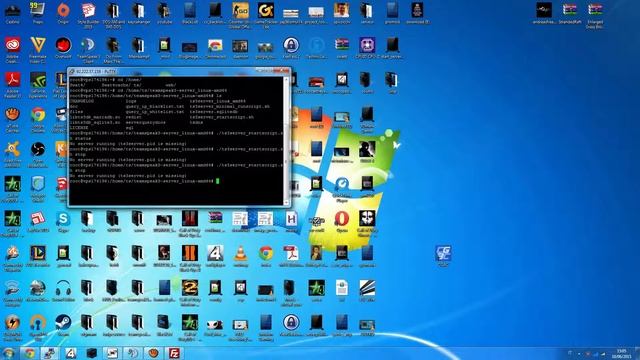This screenshot has height=360, width=640.
Task: Open Adobe Creative Cloud desktop icon
Action: point(12,50)
